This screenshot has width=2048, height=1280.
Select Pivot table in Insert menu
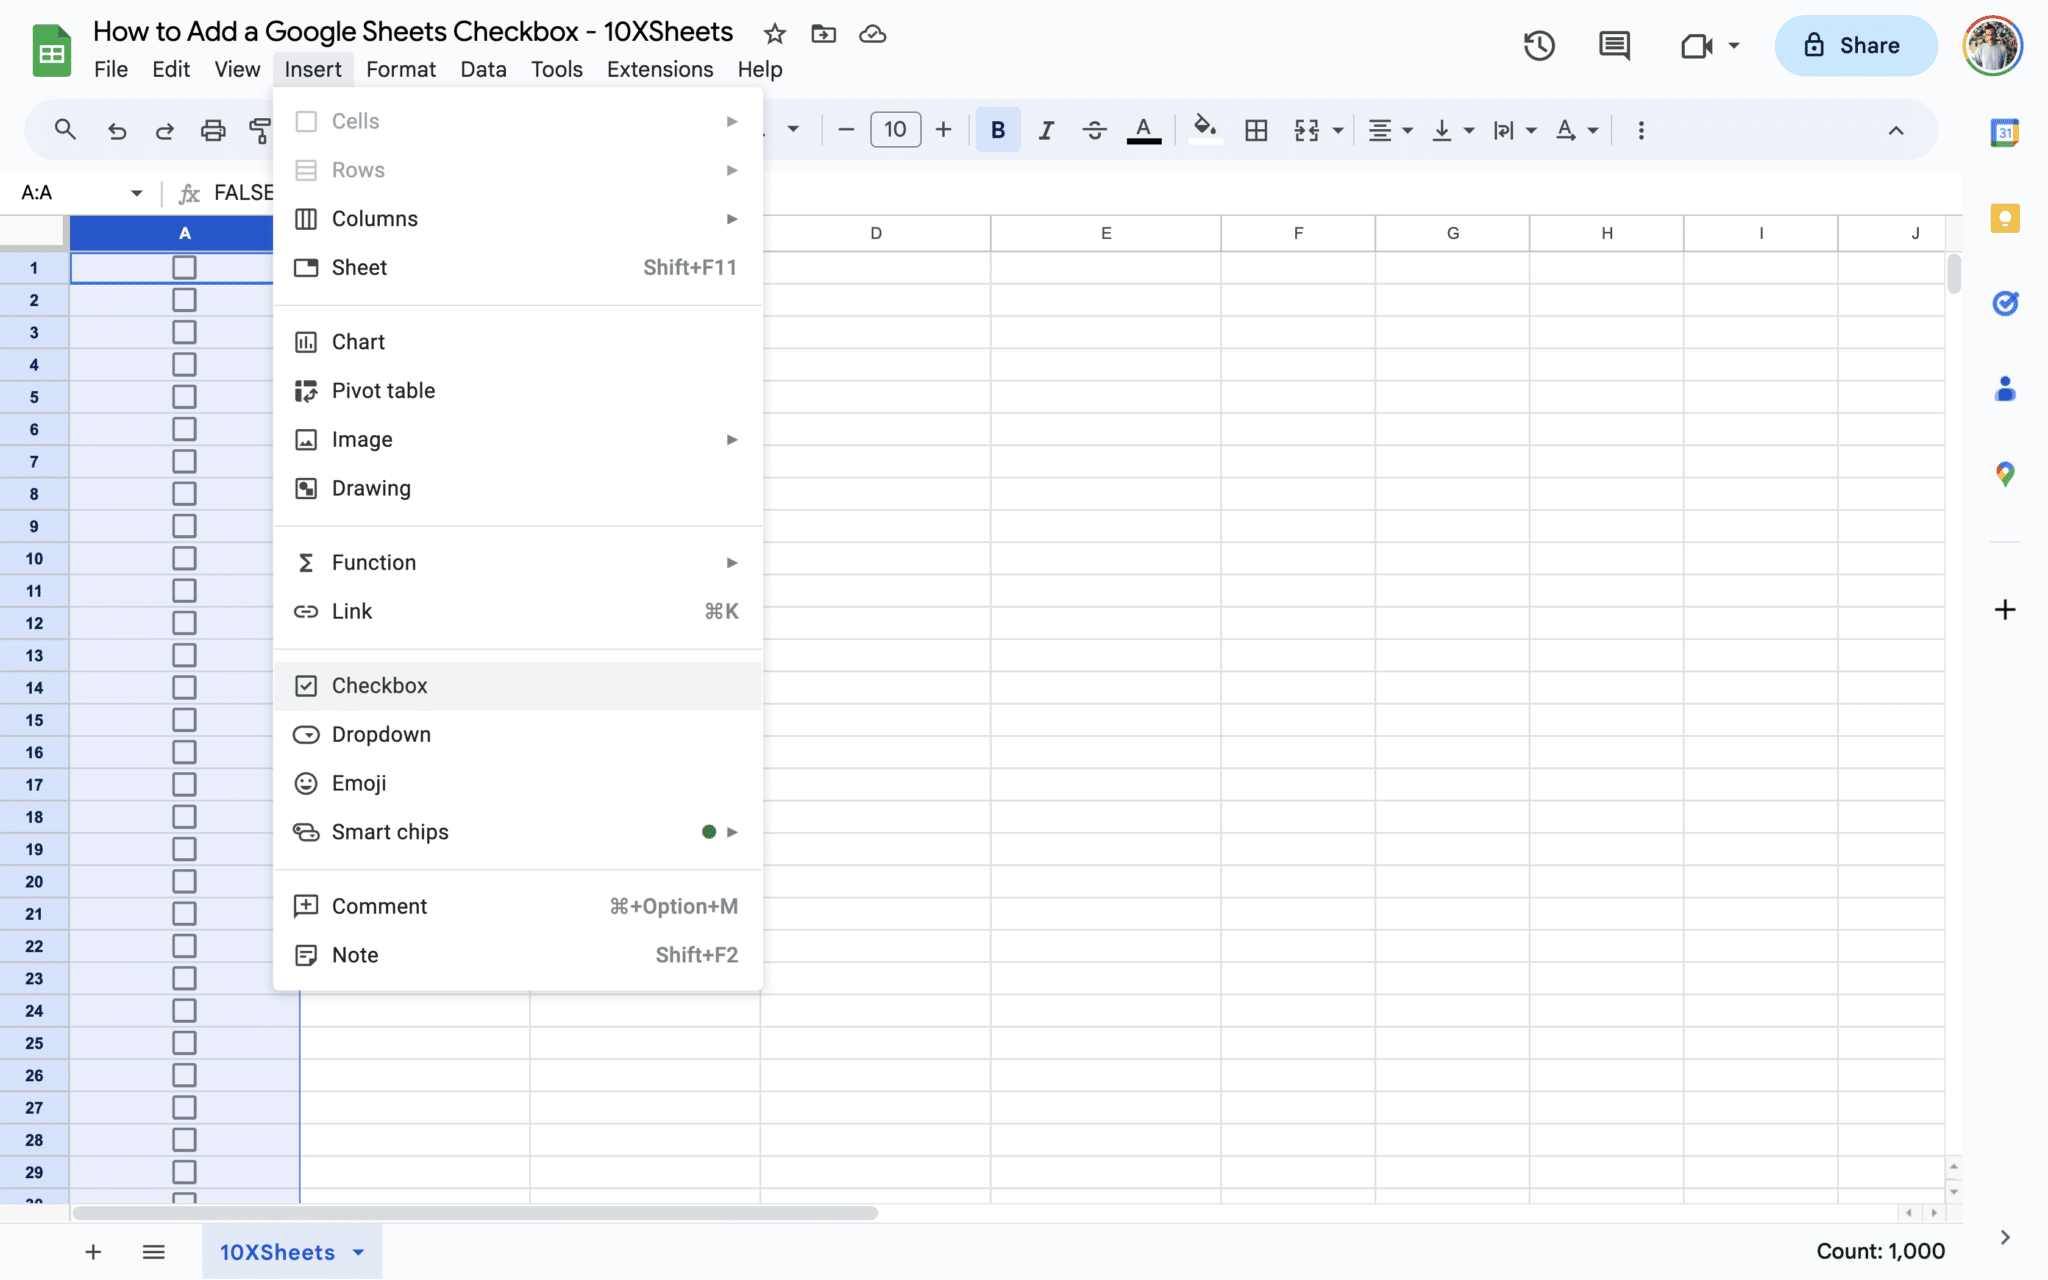[518, 391]
